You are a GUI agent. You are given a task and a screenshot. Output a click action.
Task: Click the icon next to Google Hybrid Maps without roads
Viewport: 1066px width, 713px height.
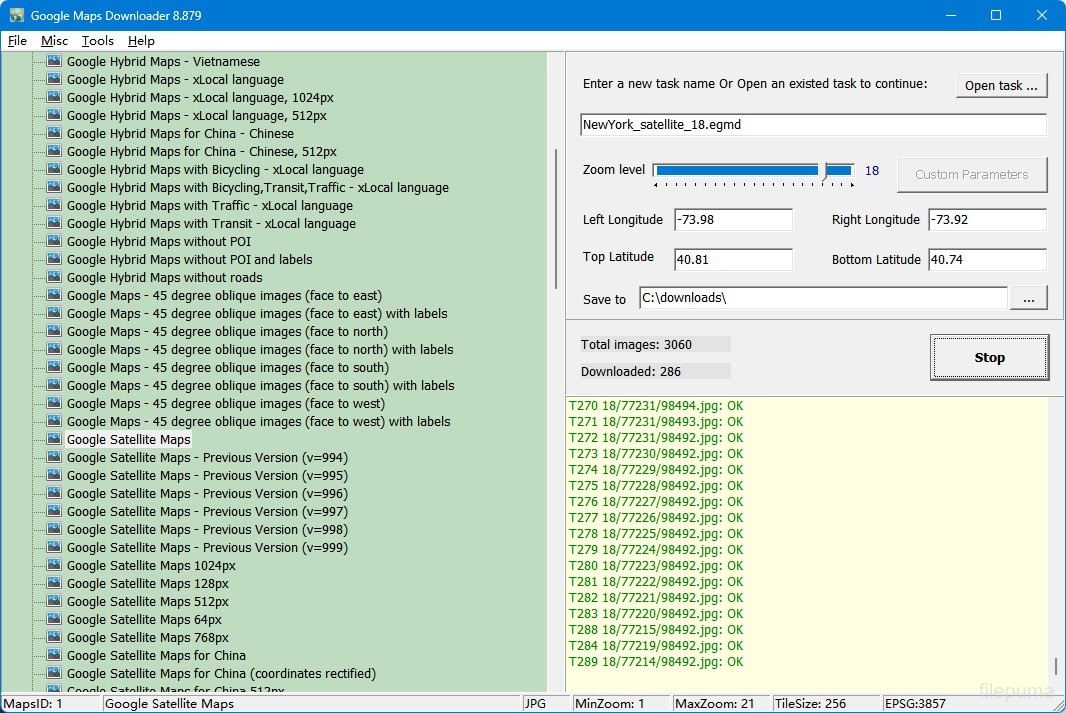tap(55, 278)
